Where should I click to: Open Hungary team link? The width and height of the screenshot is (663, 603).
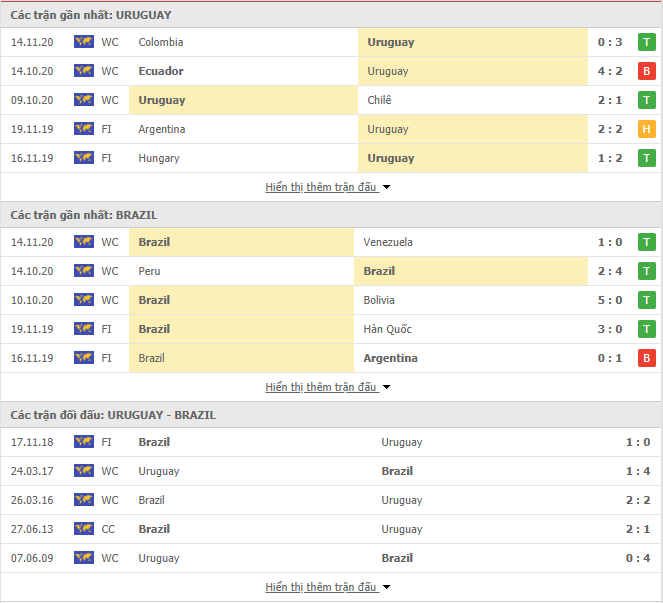[159, 158]
